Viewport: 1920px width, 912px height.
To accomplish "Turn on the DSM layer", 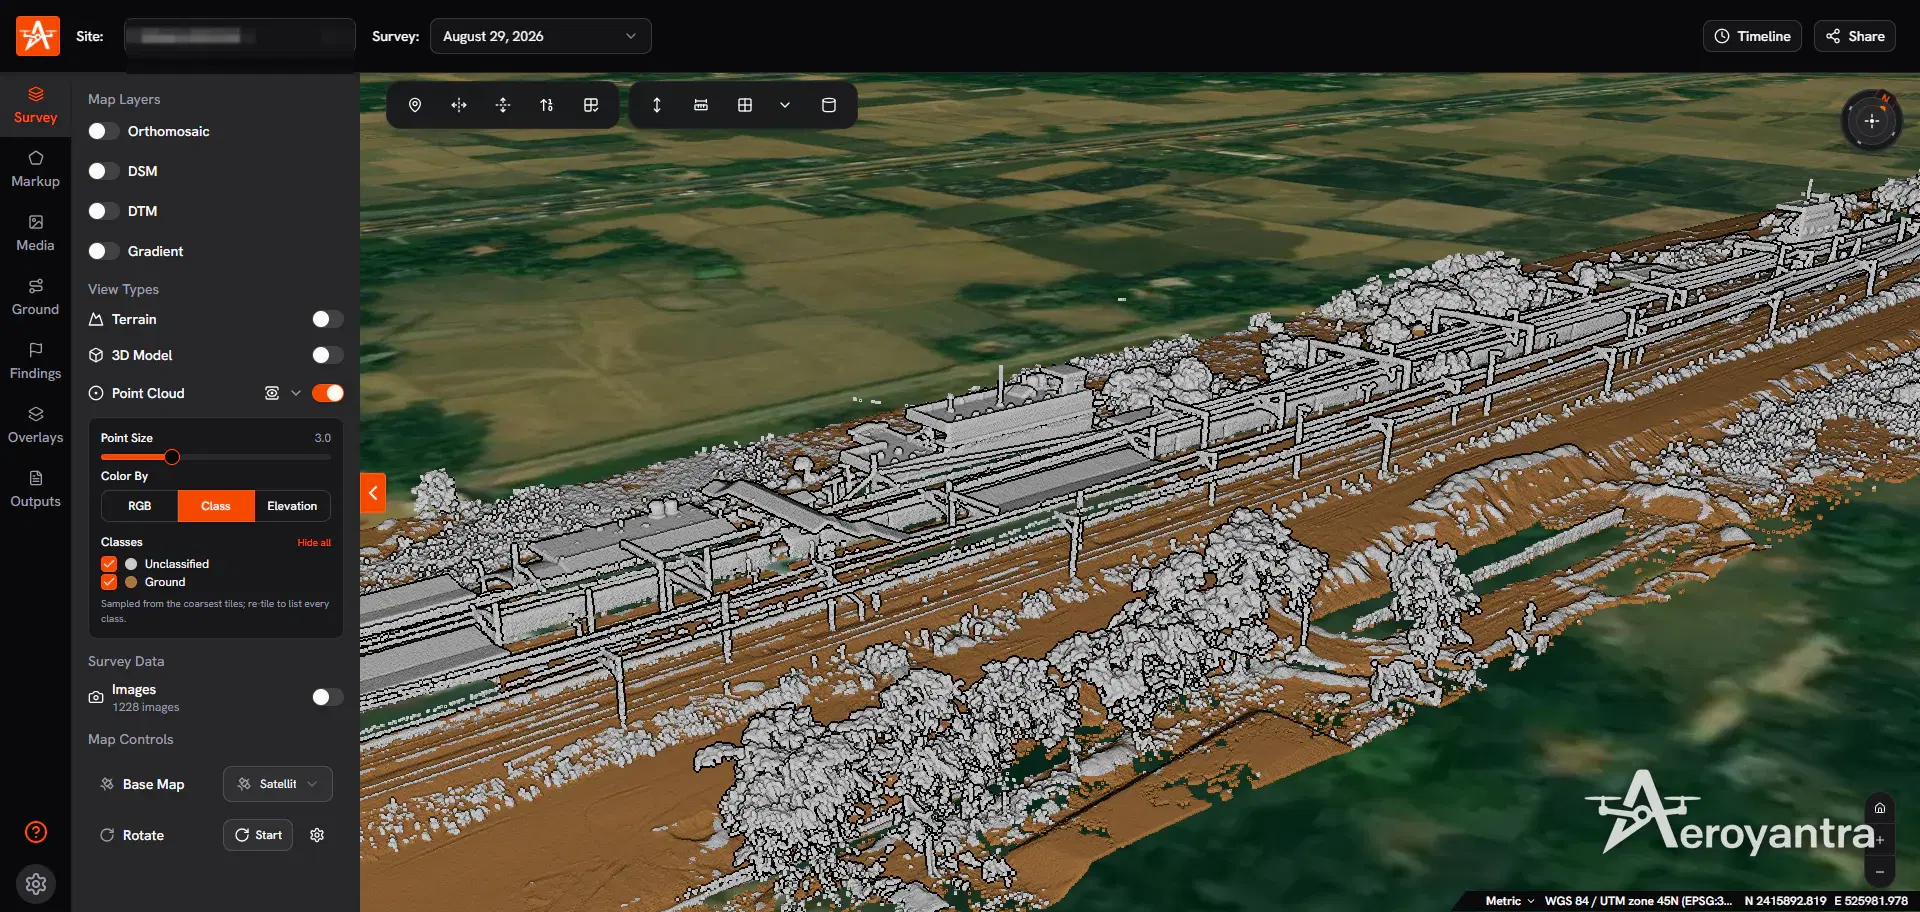I will (x=104, y=171).
